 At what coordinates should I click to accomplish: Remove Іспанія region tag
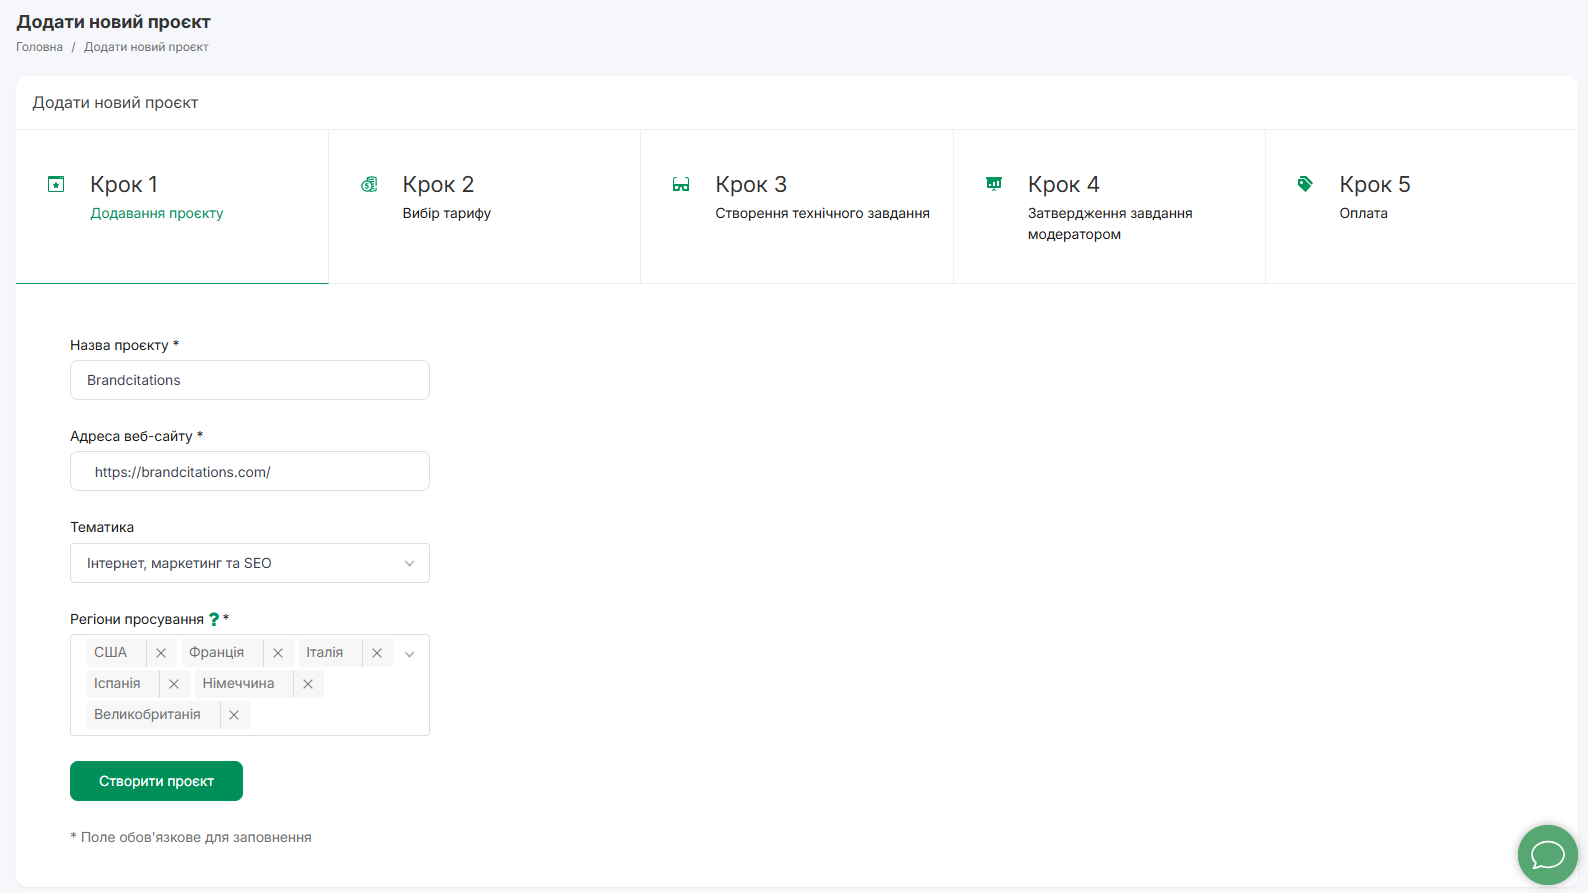174,684
